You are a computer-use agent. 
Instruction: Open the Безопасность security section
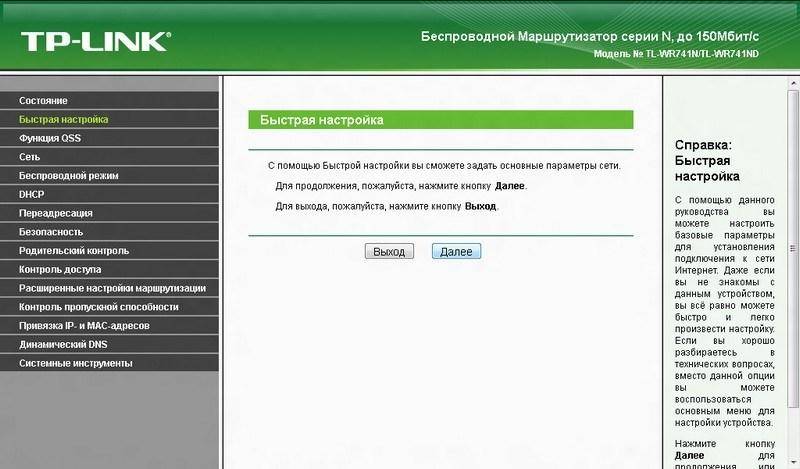(x=50, y=232)
